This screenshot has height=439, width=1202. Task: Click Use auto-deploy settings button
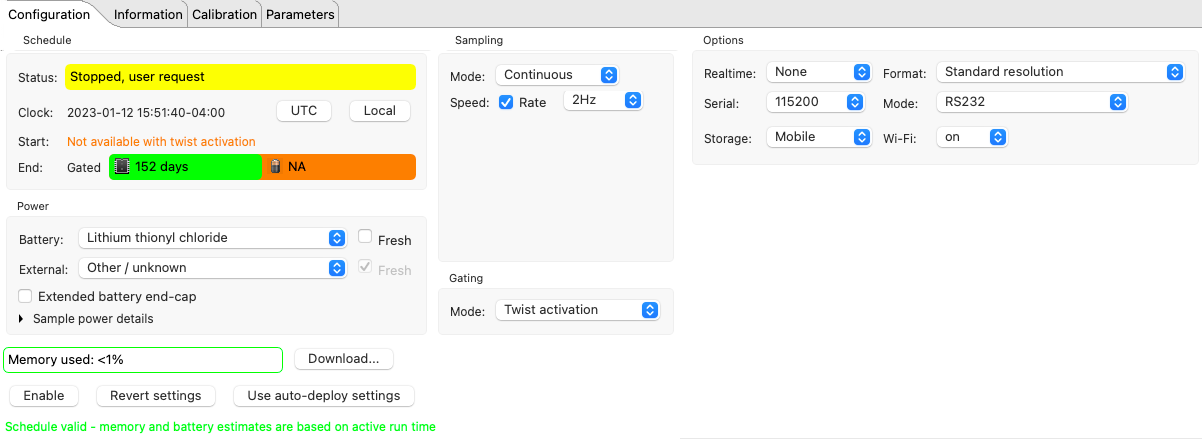click(323, 395)
